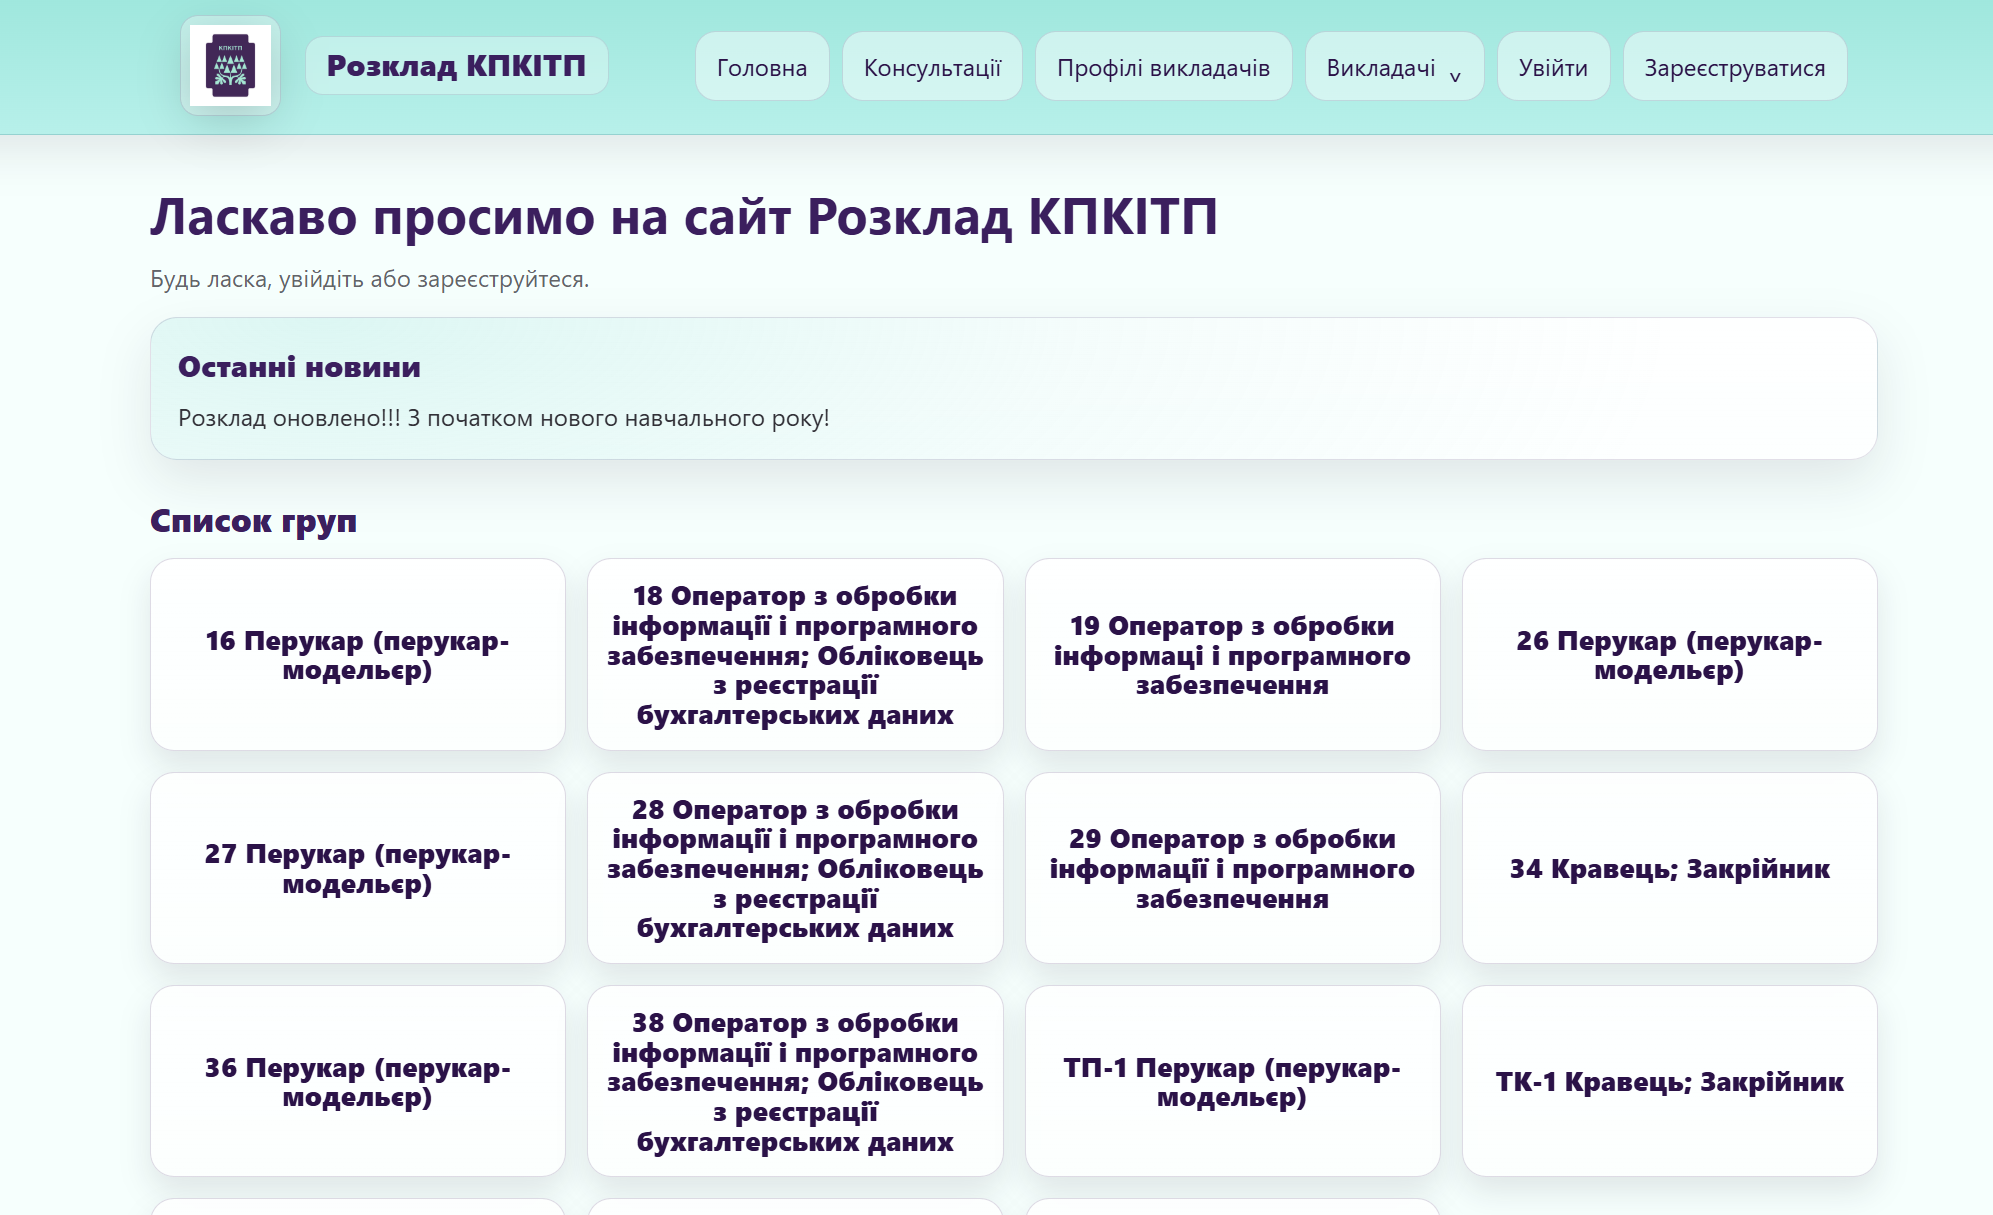Click the КПКІТП college logo icon

click(230, 66)
